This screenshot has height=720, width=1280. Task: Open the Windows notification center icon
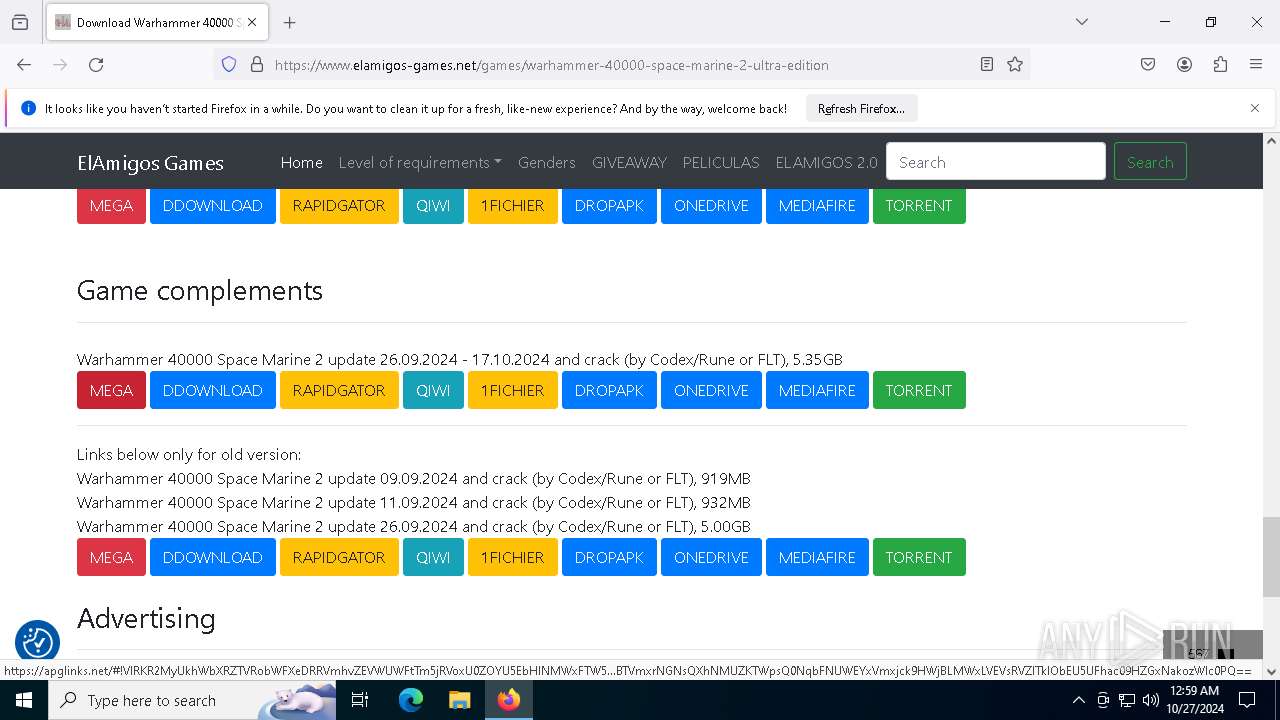[1247, 700]
